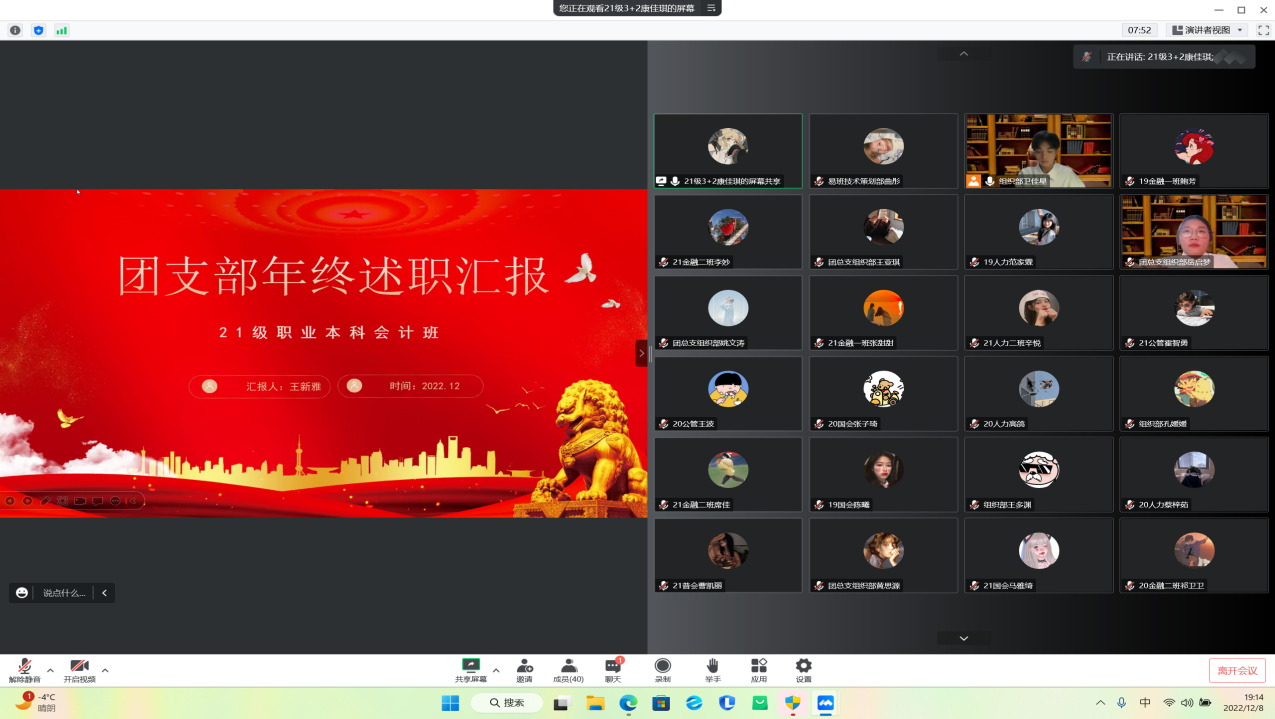1275x719 pixels.
Task: Open meeting Settings (设置) gear
Action: click(x=803, y=666)
